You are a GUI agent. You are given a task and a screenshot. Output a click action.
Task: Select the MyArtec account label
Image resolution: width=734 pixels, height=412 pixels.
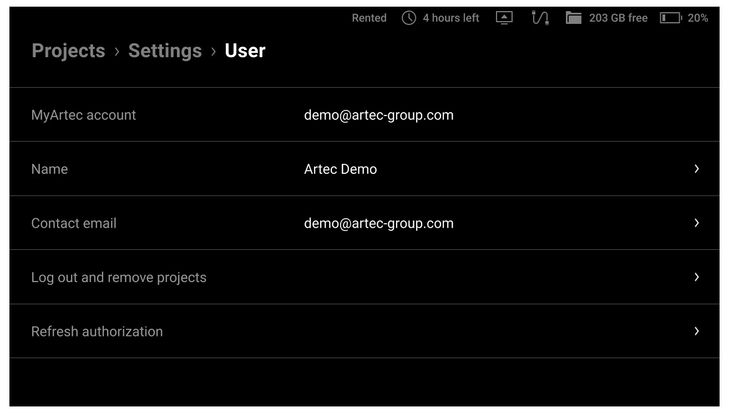83,115
